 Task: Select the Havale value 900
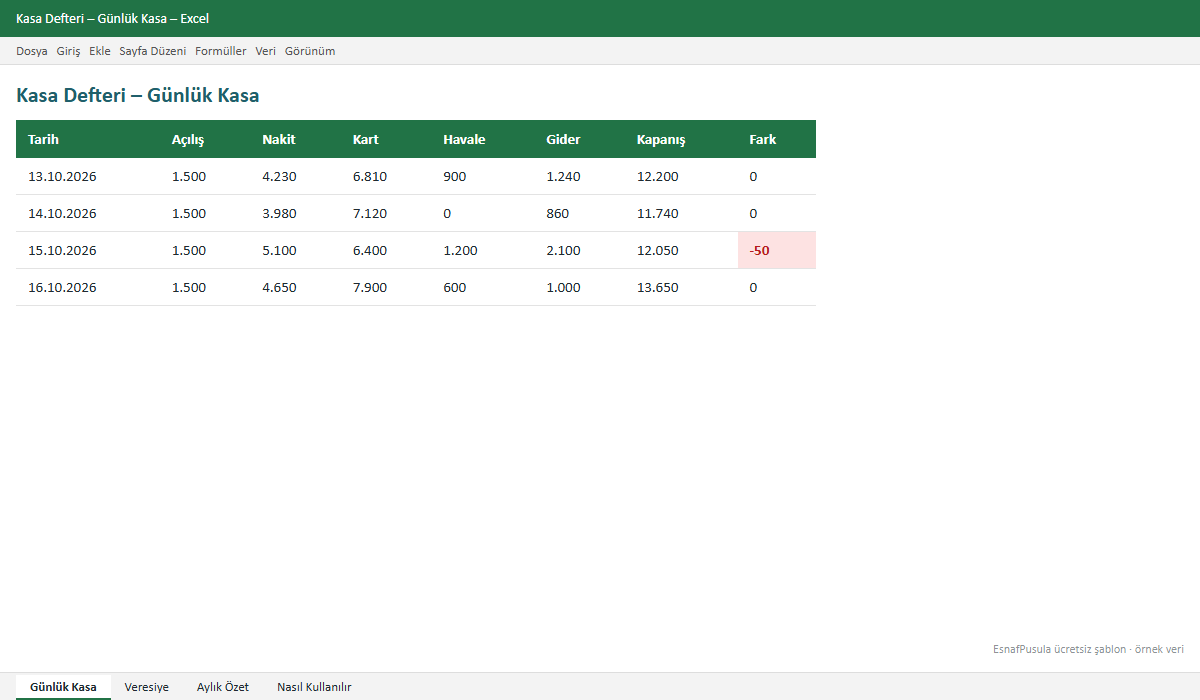483,176
